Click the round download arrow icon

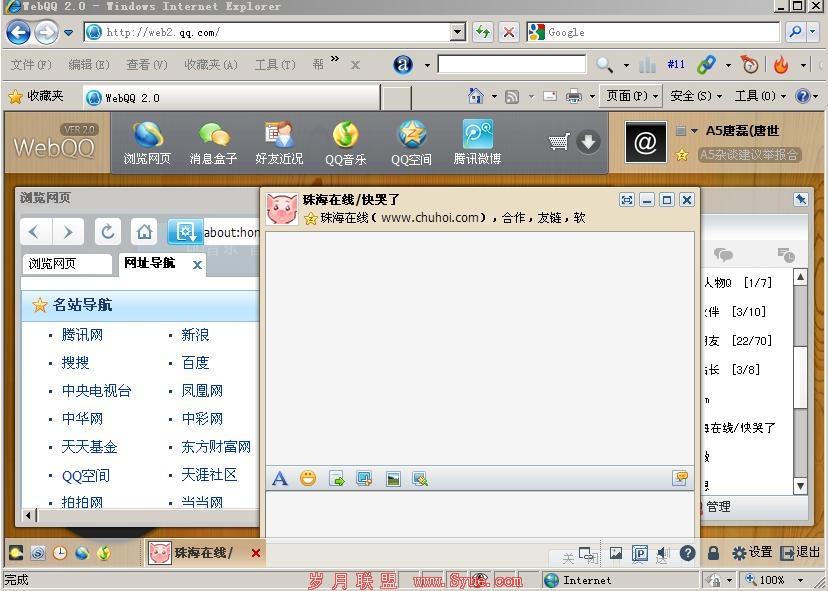[588, 142]
